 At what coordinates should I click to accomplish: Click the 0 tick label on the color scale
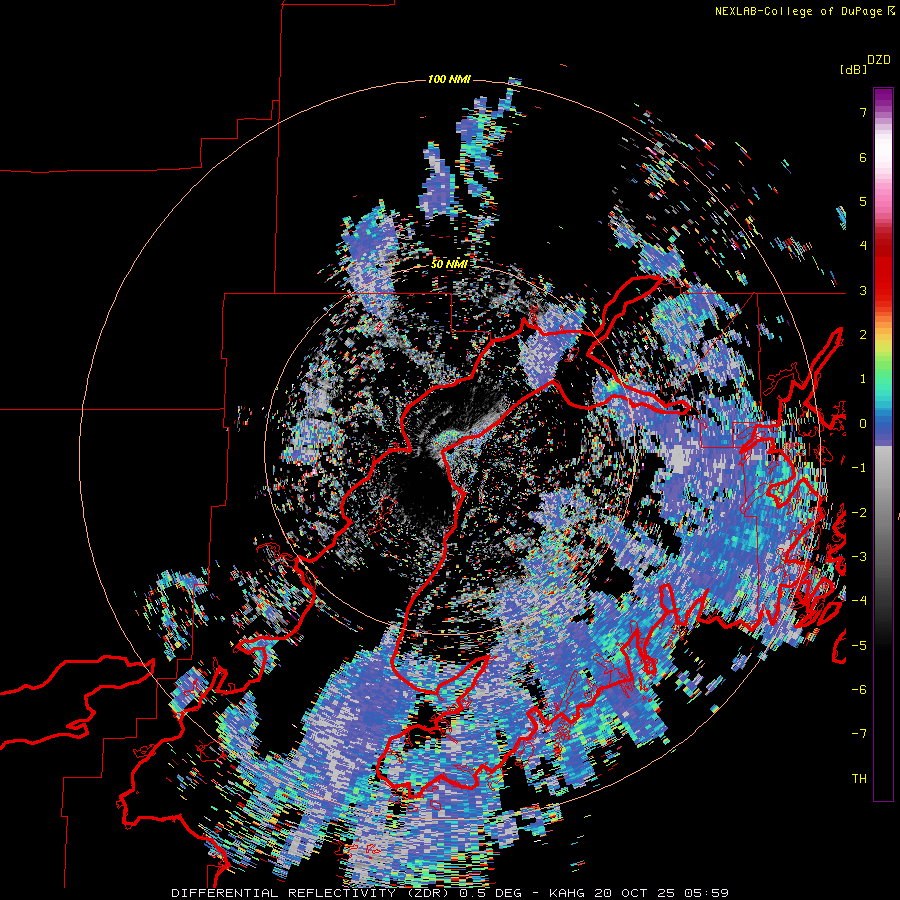[x=863, y=424]
